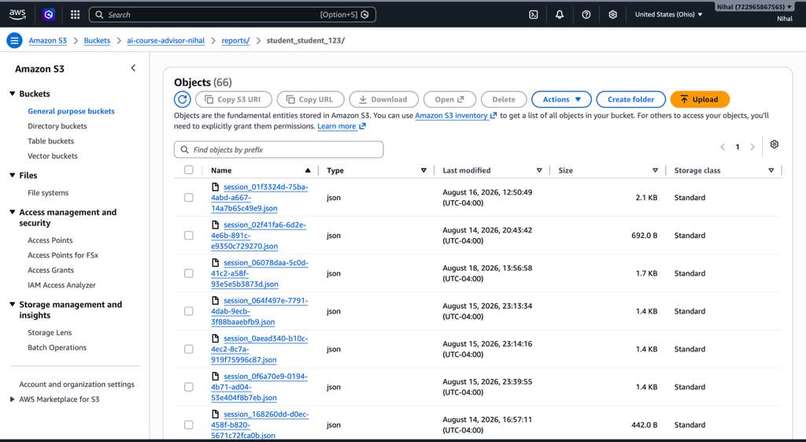806x442 pixels.
Task: Check the session_01f3324d row checkbox
Action: [189, 197]
